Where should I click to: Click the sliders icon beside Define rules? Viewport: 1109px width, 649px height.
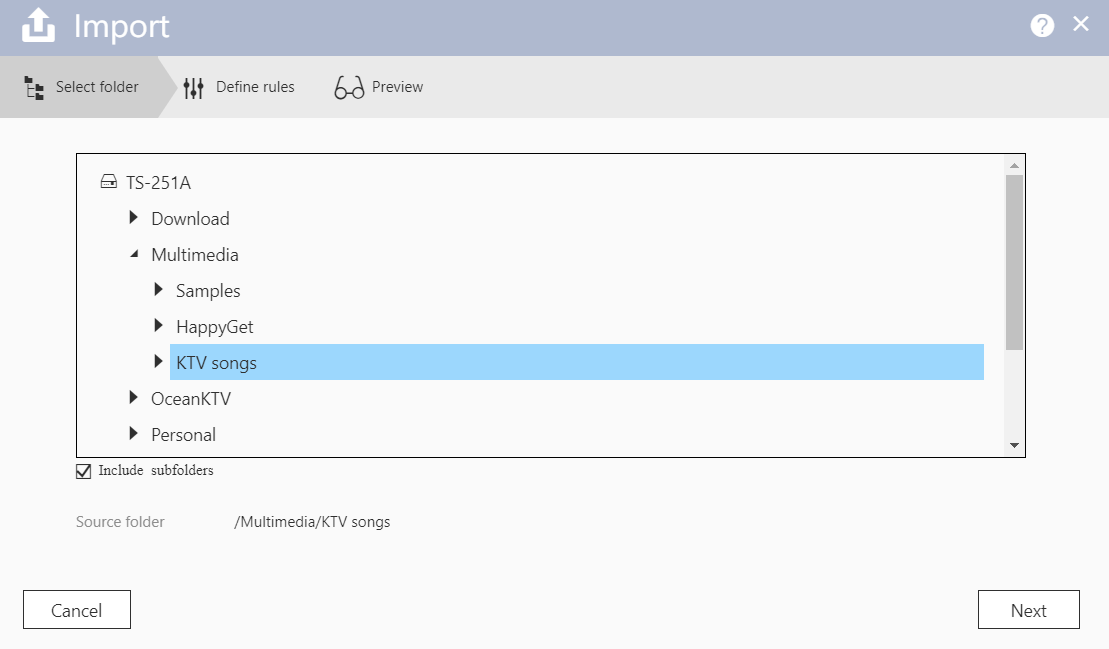coord(194,88)
